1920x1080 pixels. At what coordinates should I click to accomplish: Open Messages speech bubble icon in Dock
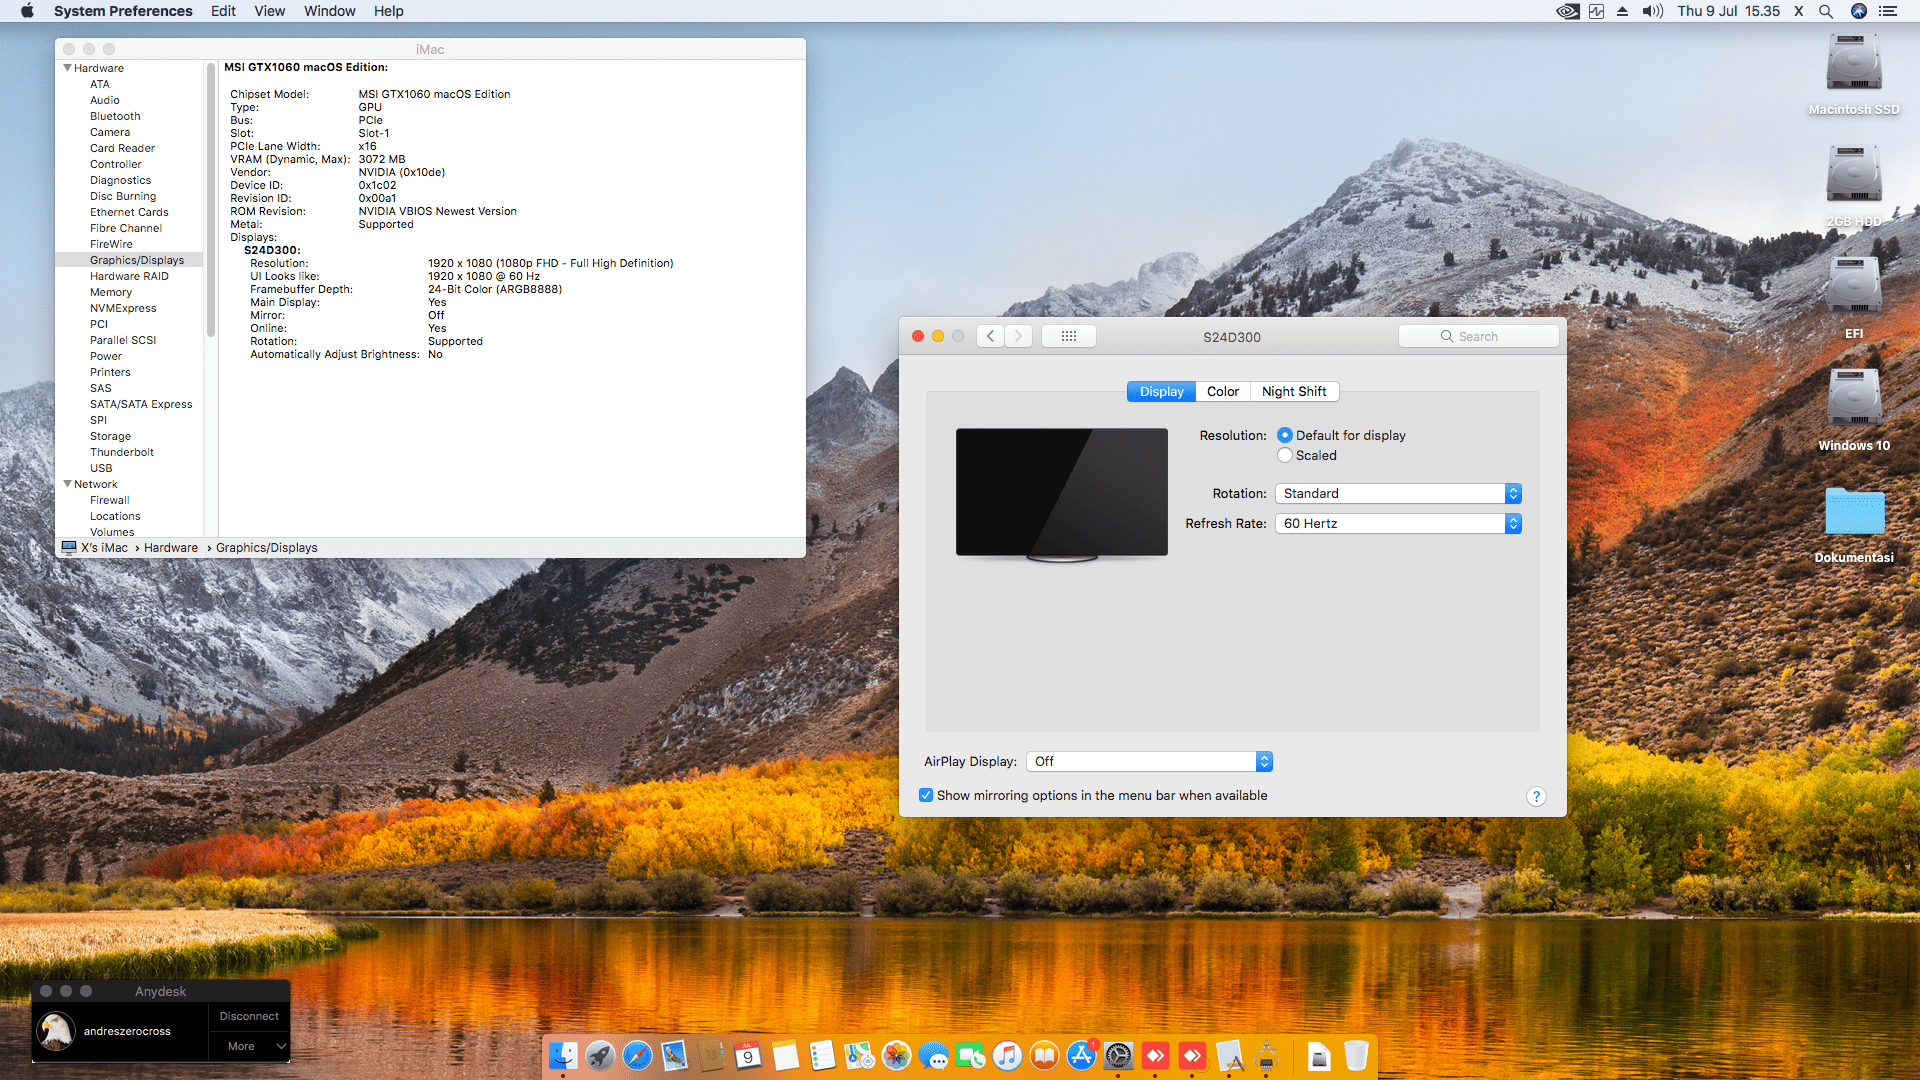(x=933, y=1055)
